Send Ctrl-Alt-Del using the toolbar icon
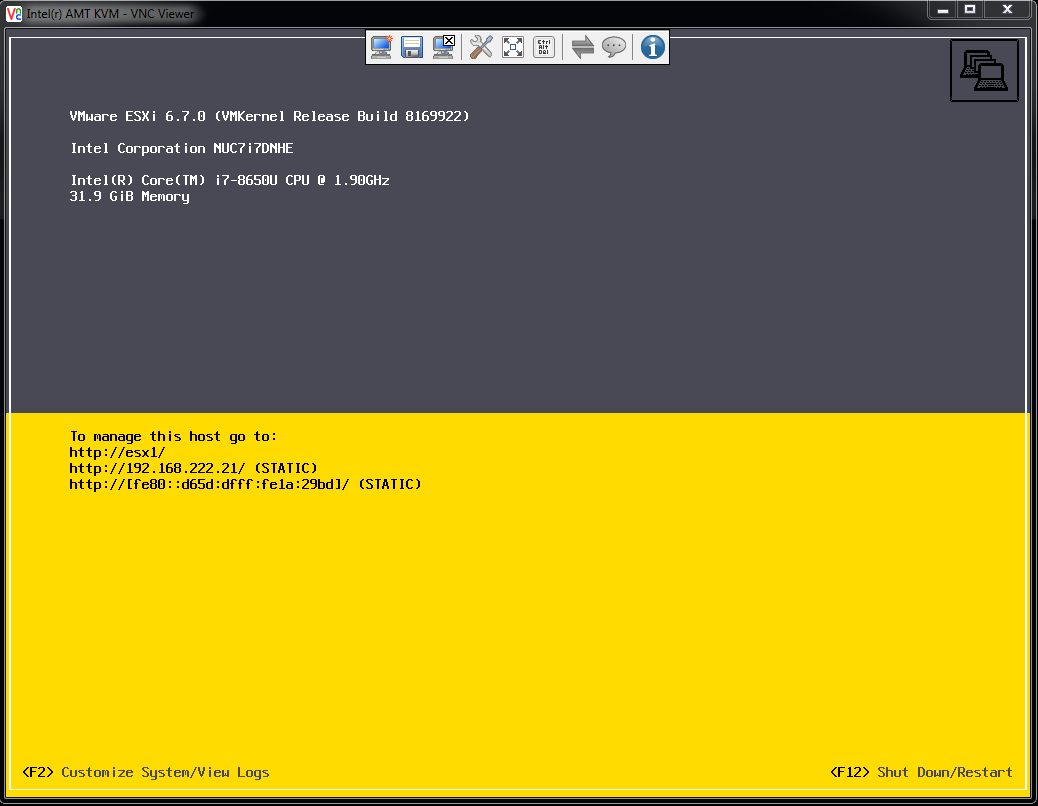This screenshot has width=1038, height=806. pyautogui.click(x=543, y=47)
